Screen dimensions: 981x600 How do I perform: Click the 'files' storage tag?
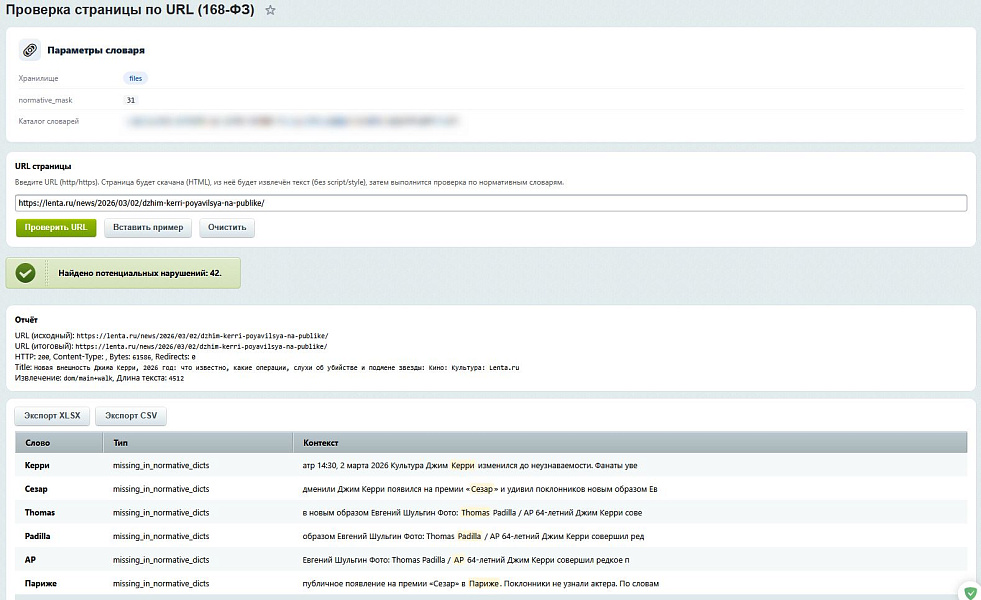pos(136,78)
